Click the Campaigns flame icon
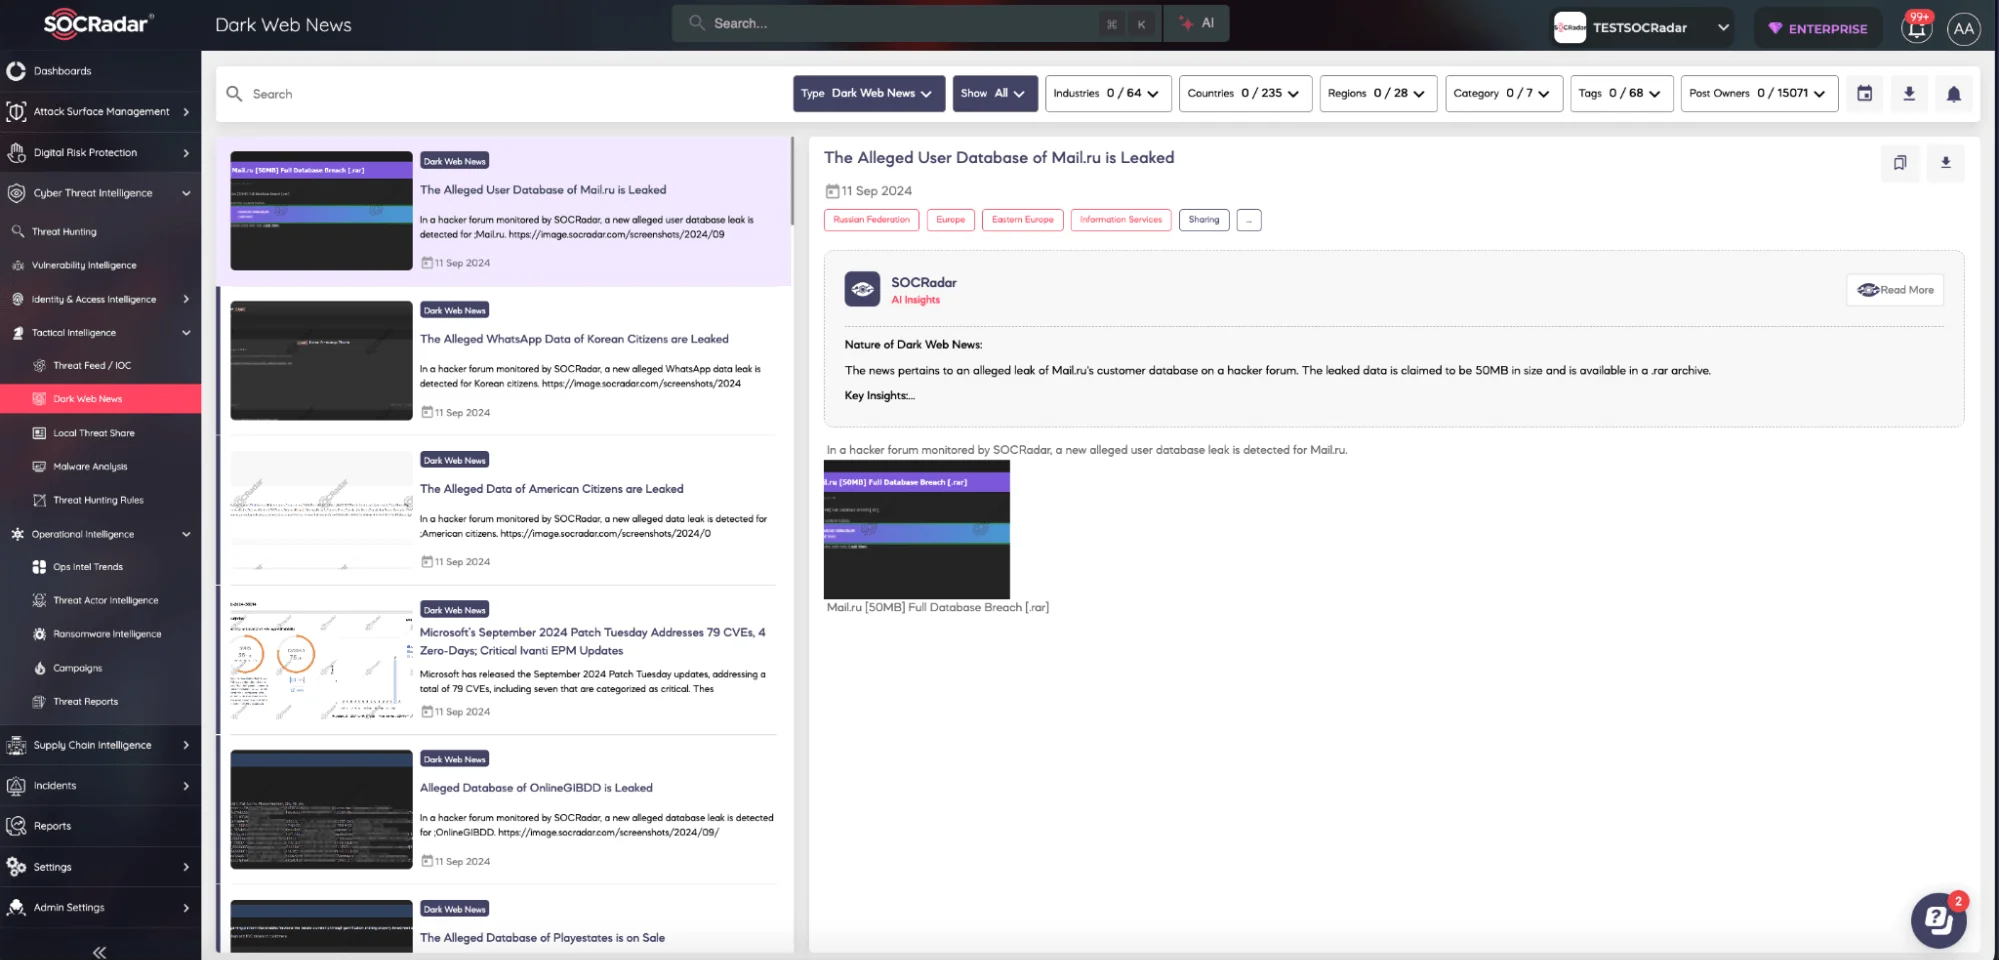This screenshot has width=1999, height=961. point(39,668)
